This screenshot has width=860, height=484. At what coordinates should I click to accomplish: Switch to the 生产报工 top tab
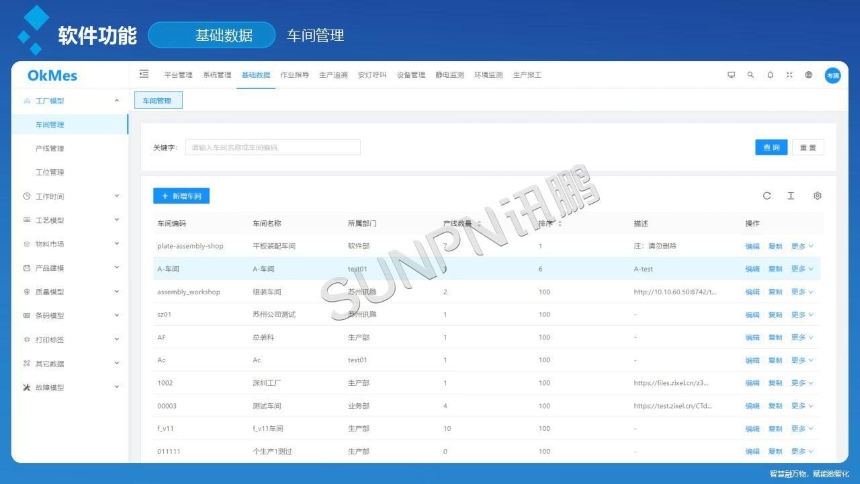click(527, 75)
